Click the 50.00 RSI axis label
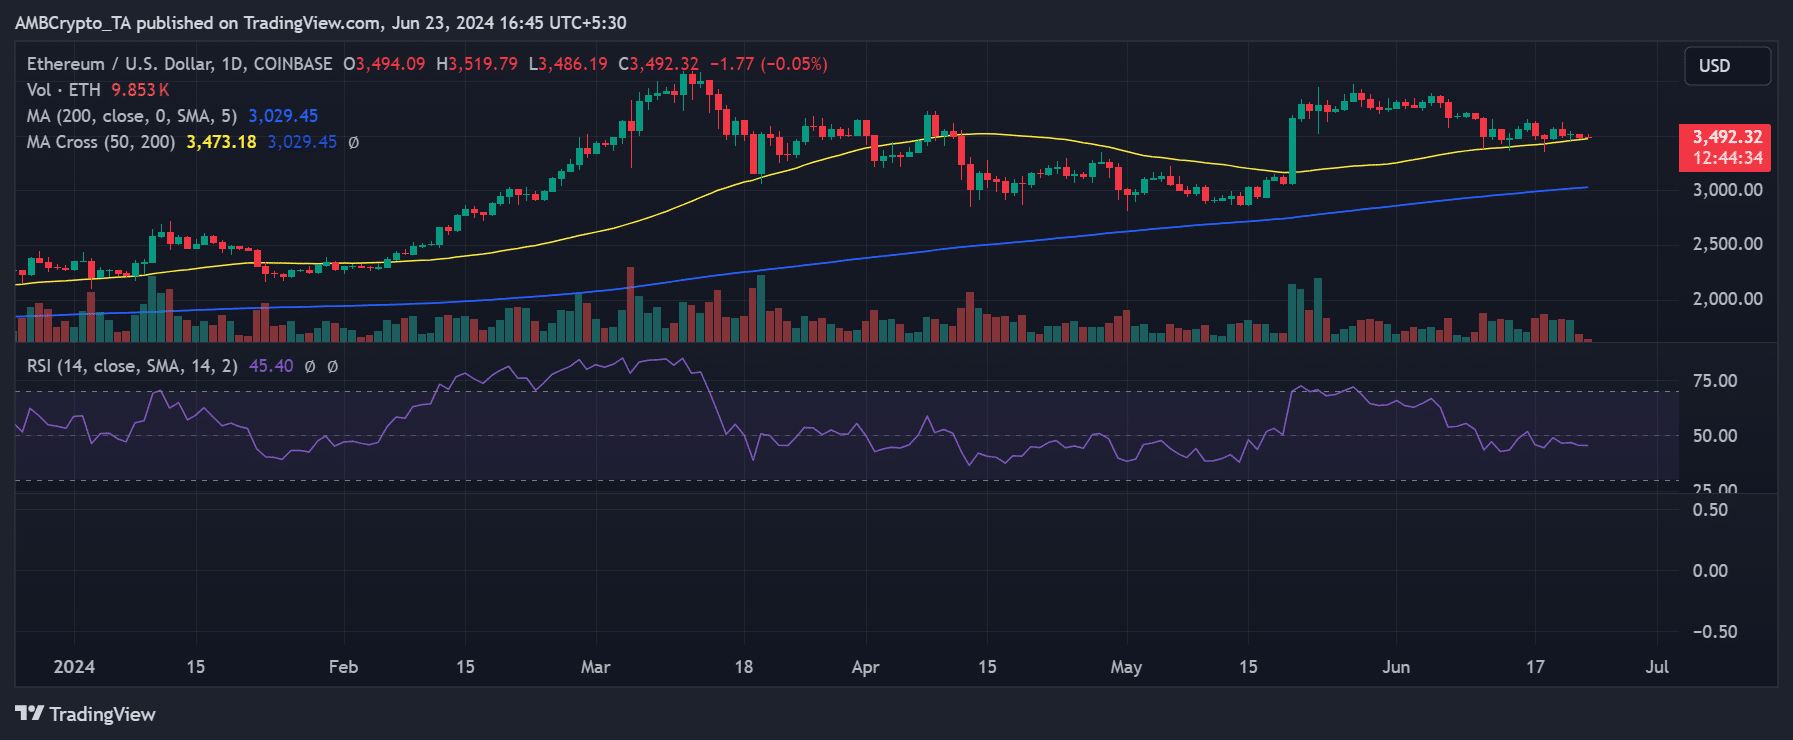The image size is (1793, 740). coord(1714,436)
